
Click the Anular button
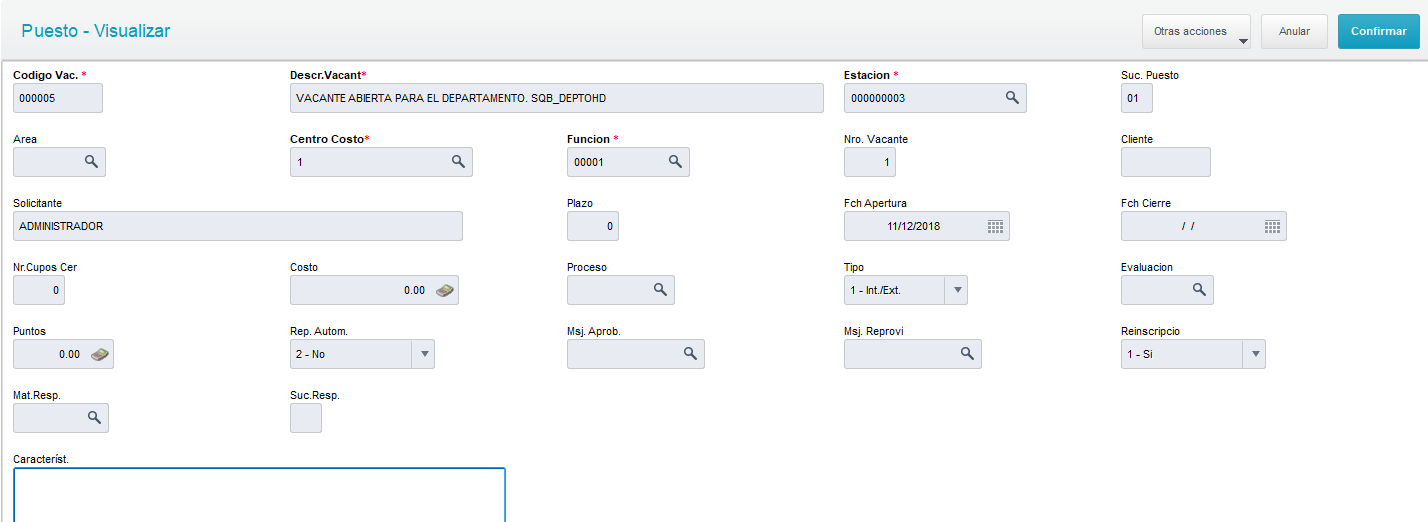(x=1294, y=32)
